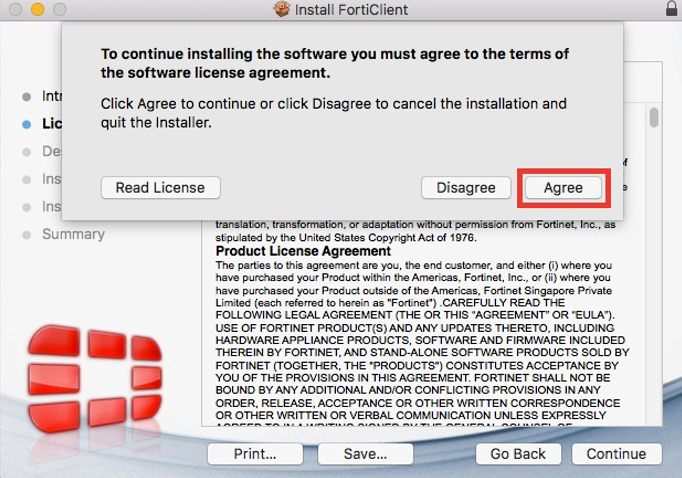Save the license using Save... button

(x=365, y=453)
